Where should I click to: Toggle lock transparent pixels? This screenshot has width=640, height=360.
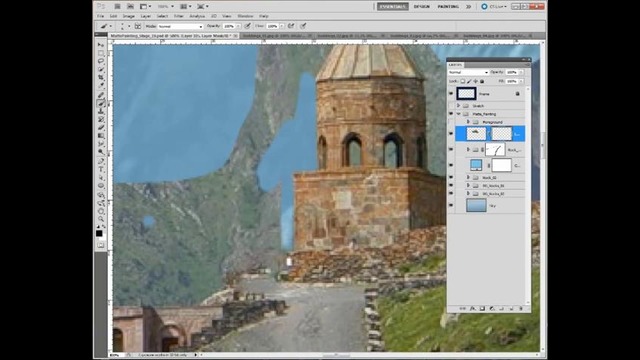(x=462, y=81)
